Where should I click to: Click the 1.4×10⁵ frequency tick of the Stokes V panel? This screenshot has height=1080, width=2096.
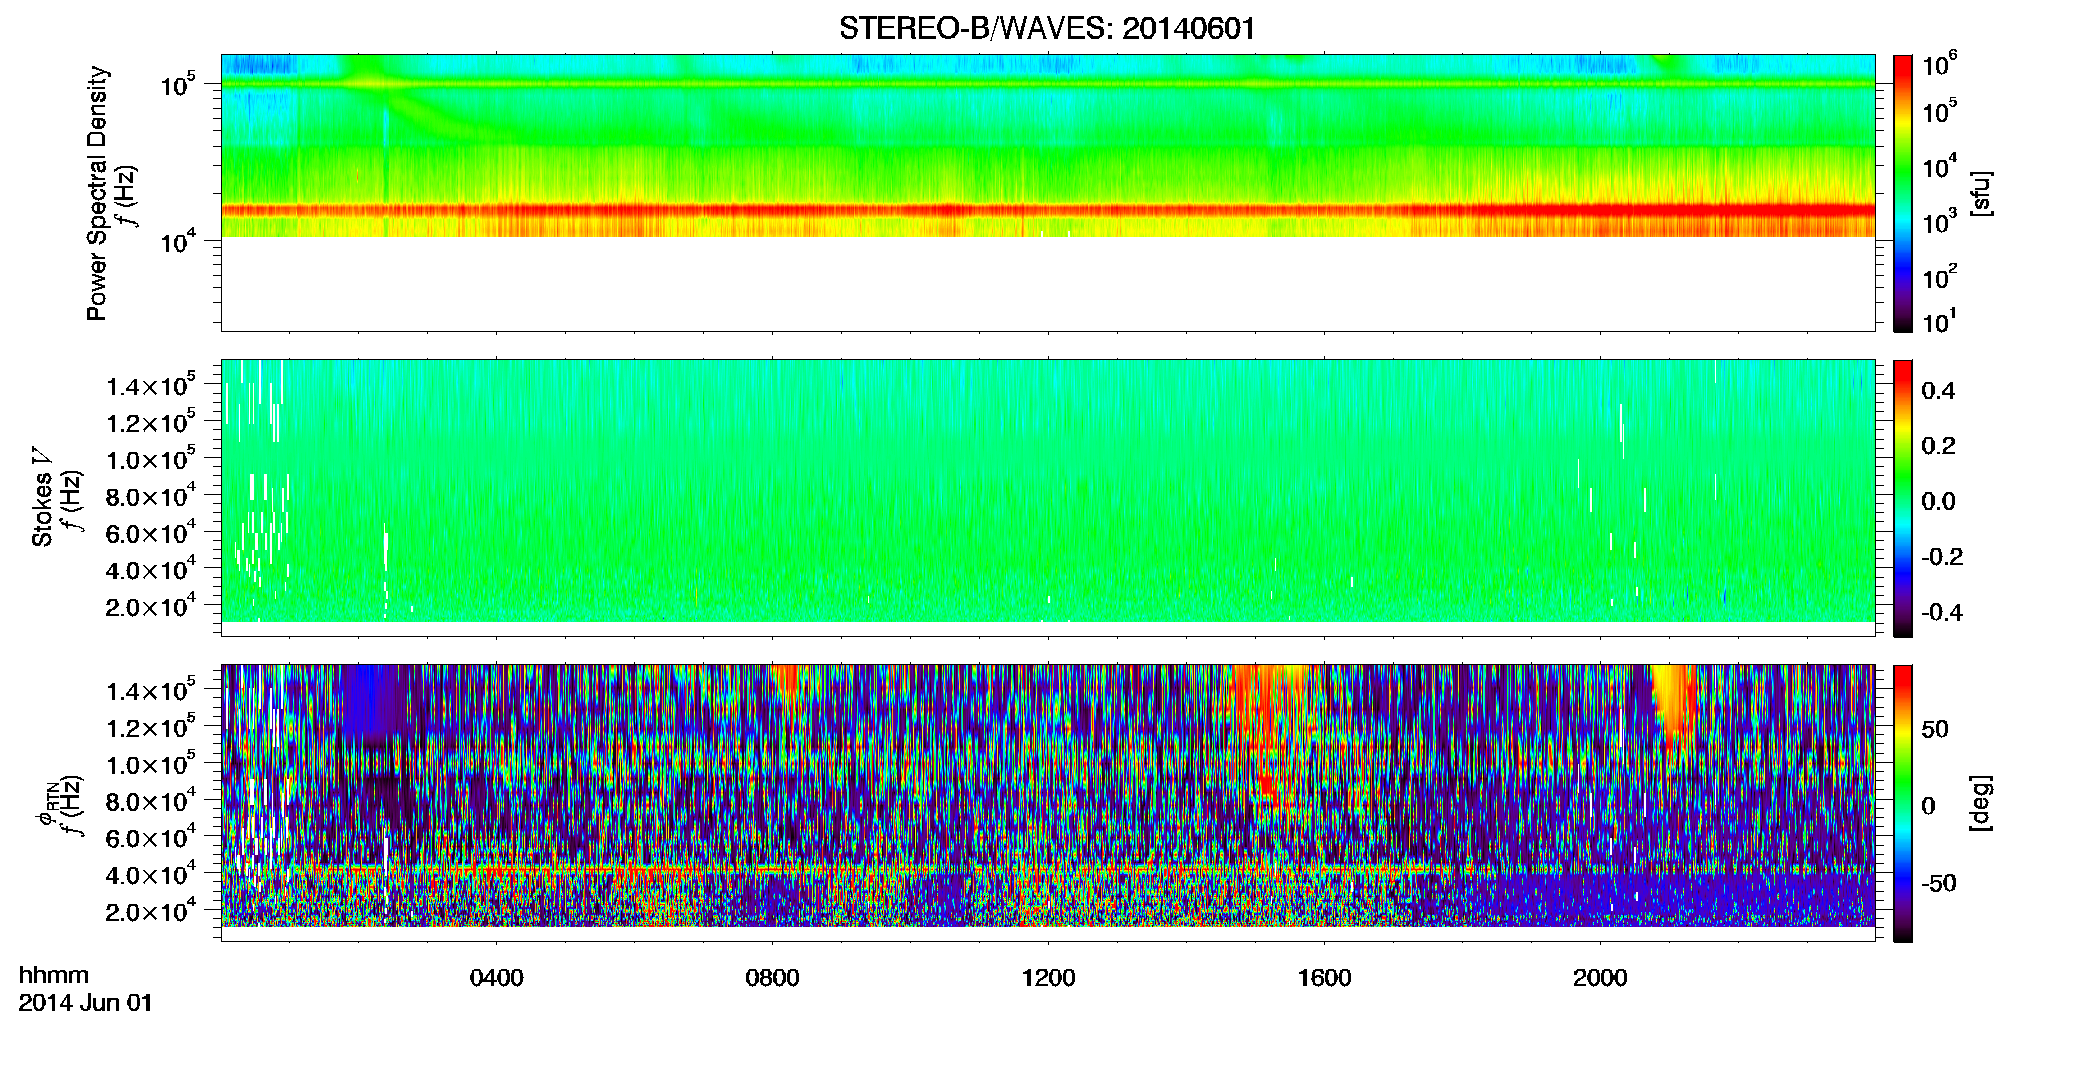click(151, 386)
